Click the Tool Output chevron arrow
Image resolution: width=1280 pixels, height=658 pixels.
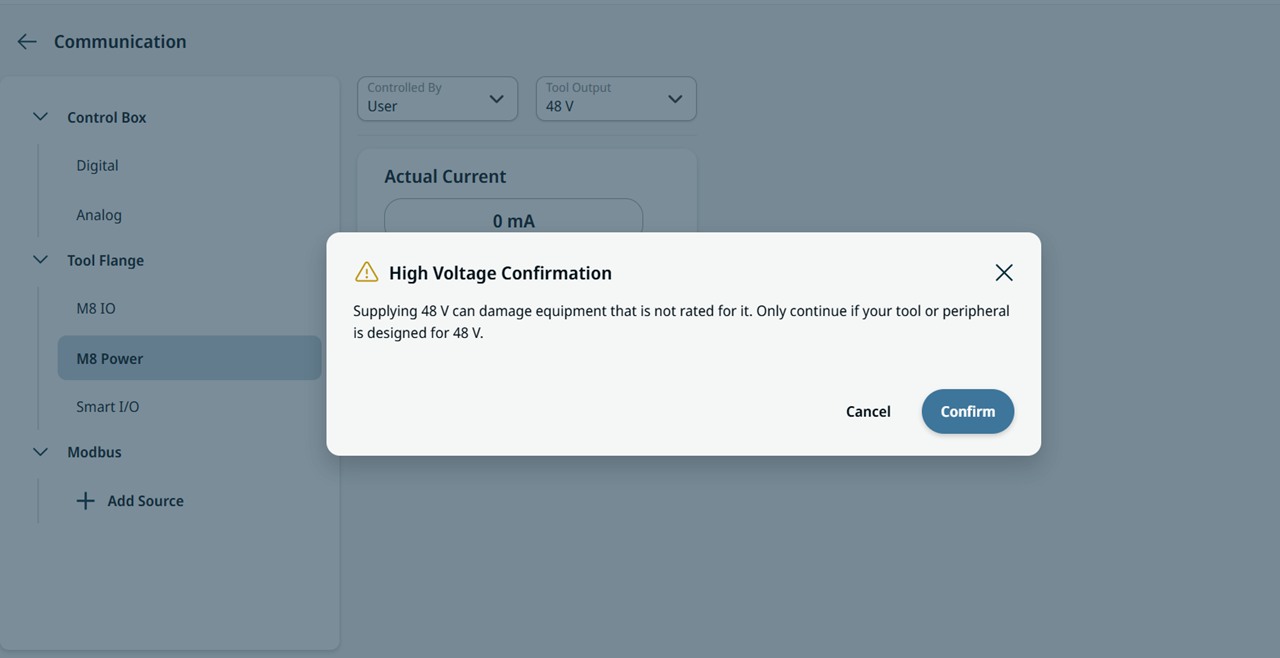[675, 99]
